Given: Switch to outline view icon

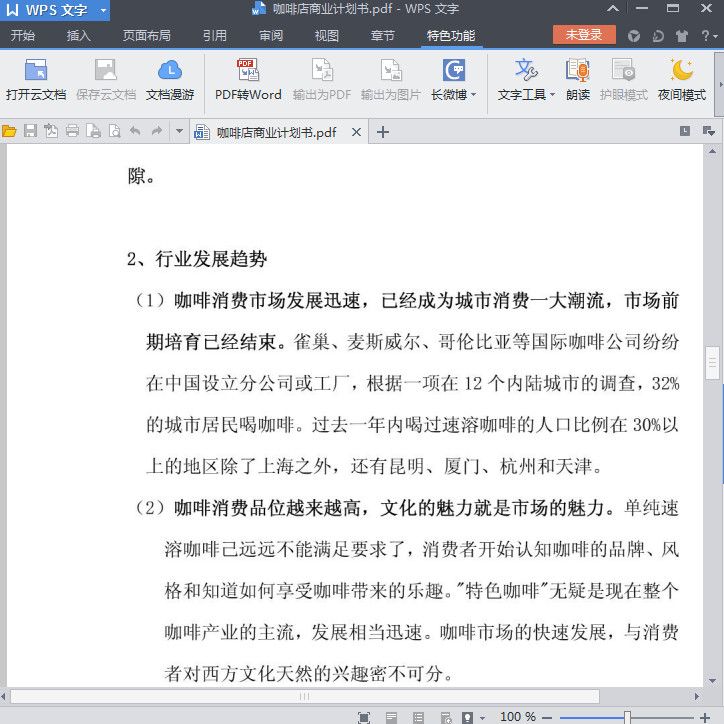Looking at the screenshot, I should coord(418,718).
